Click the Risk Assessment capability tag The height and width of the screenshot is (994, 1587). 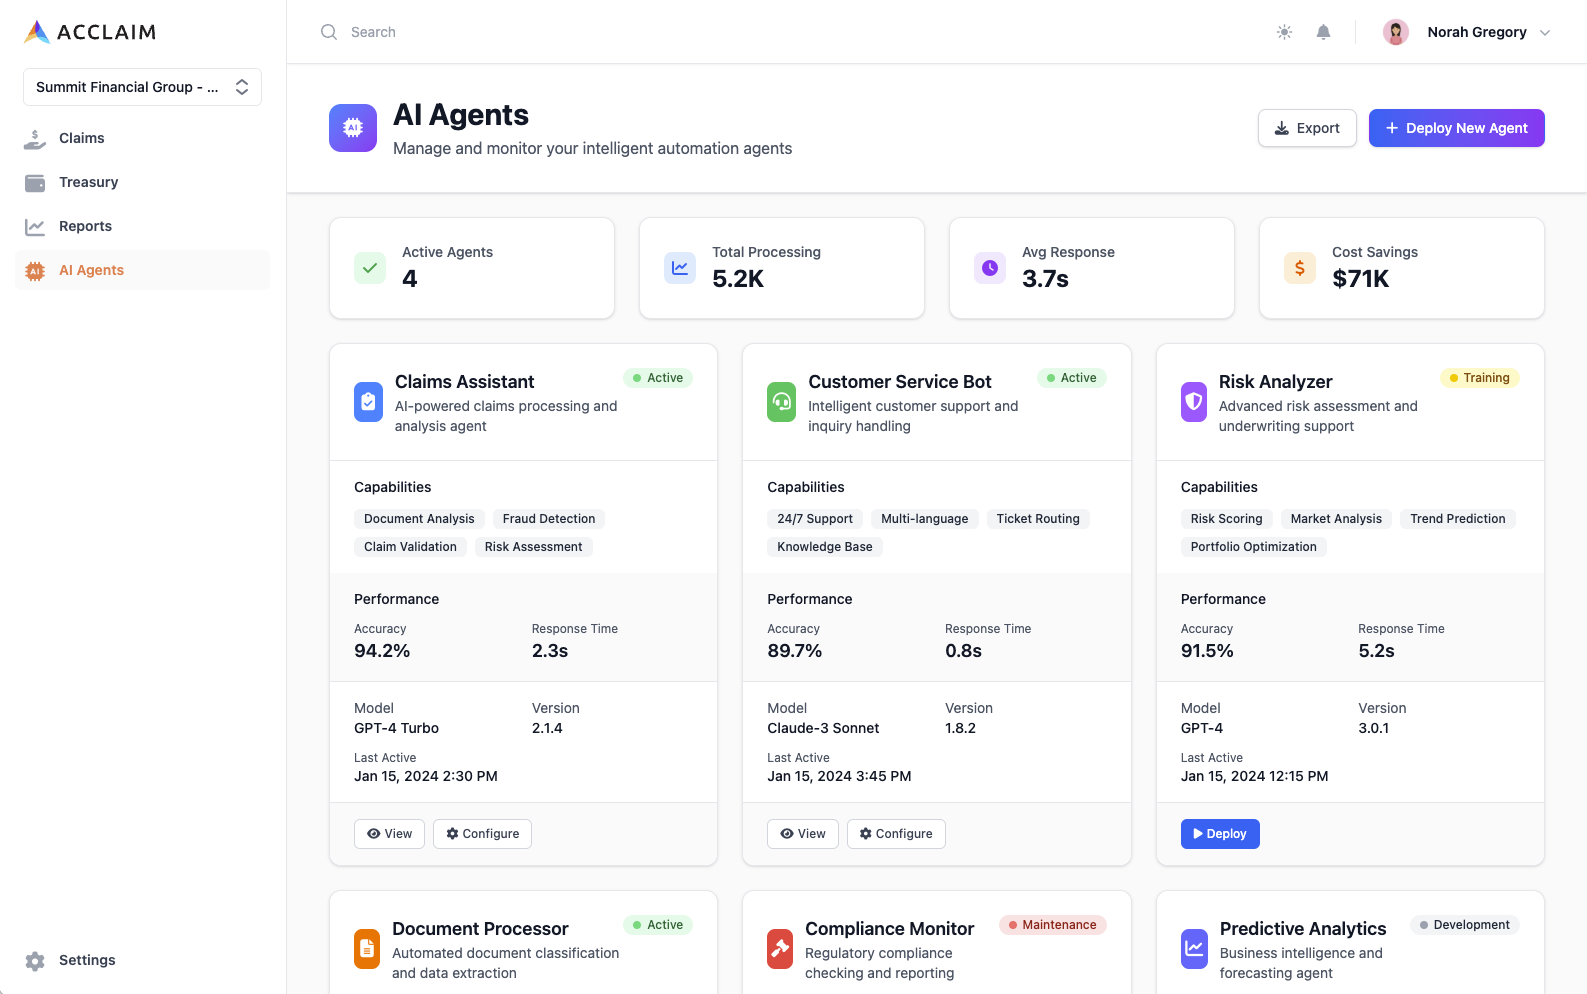tap(534, 547)
